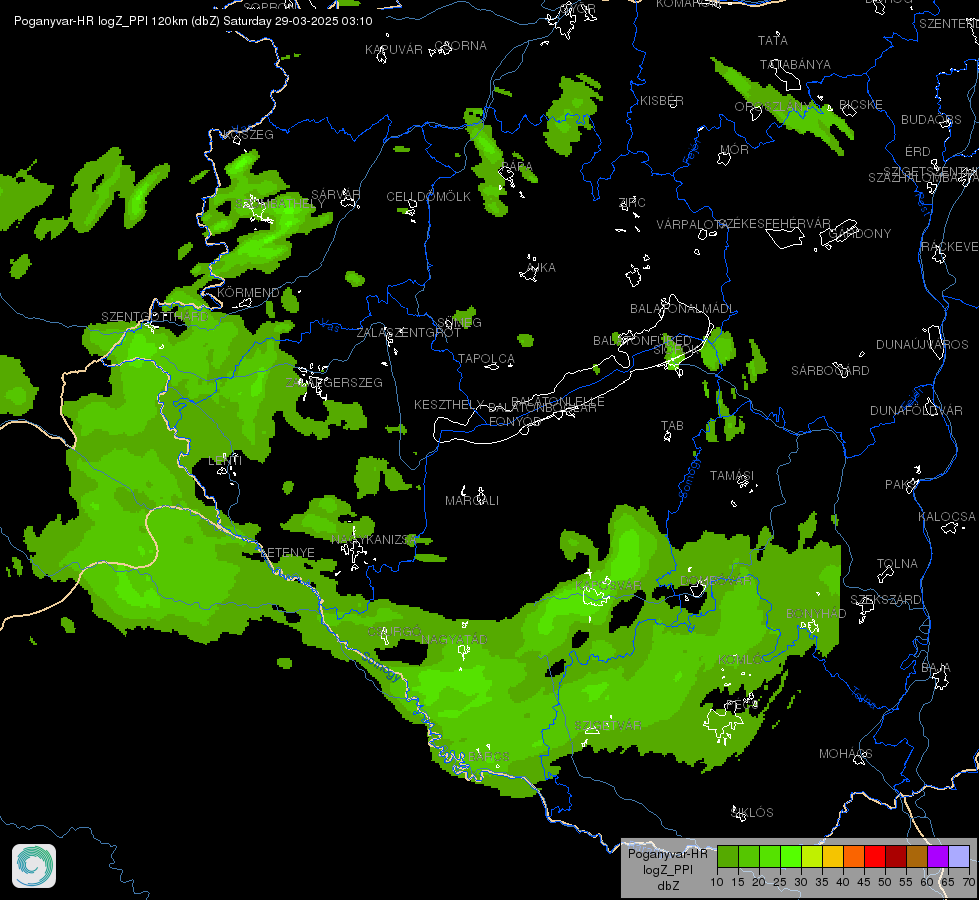Select the 'SZIGETVÁR' label
Screen dimensions: 979x900
(x=608, y=726)
